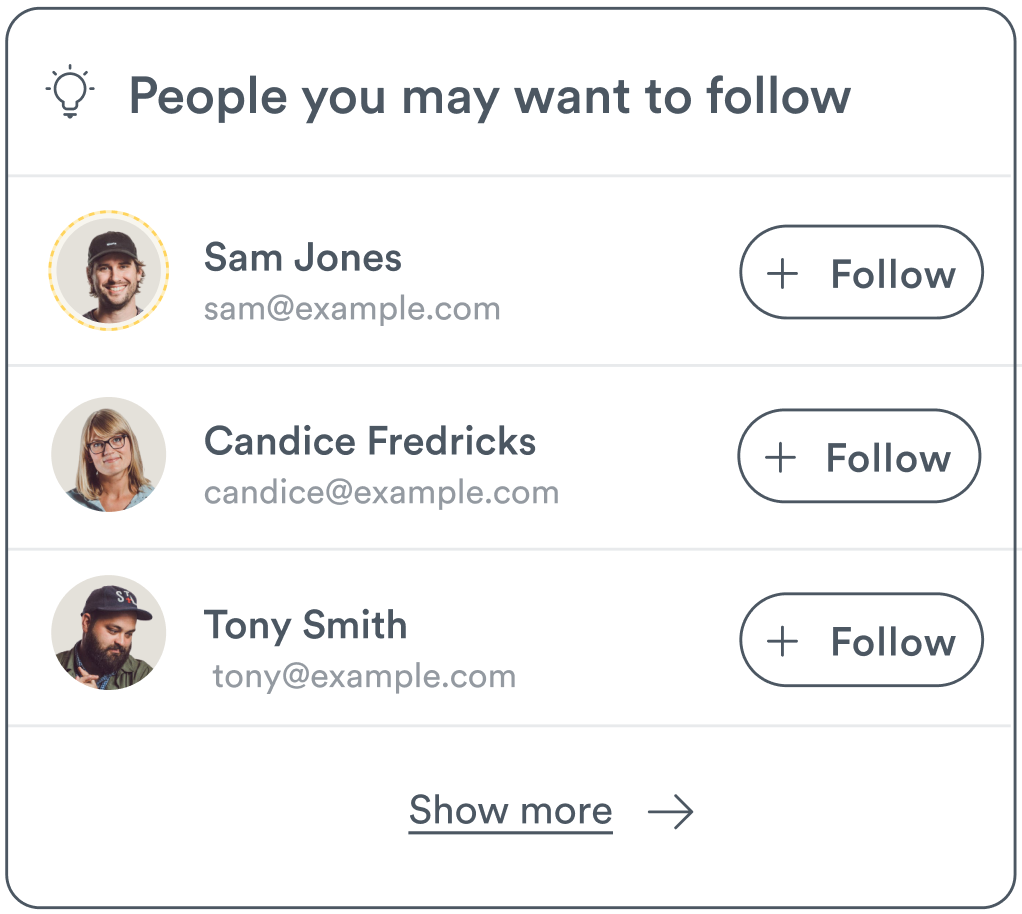Viewport: 1022px width, 914px height.
Task: Open the Candice Fredricks name link
Action: click(x=370, y=441)
